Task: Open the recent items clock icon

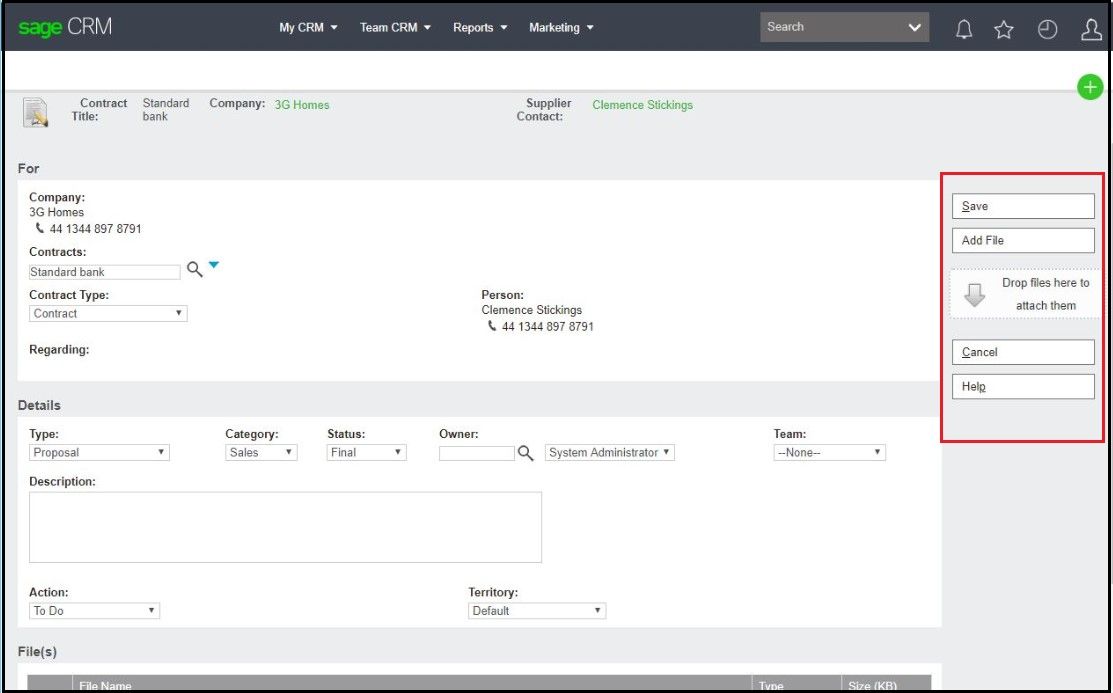Action: (1048, 29)
